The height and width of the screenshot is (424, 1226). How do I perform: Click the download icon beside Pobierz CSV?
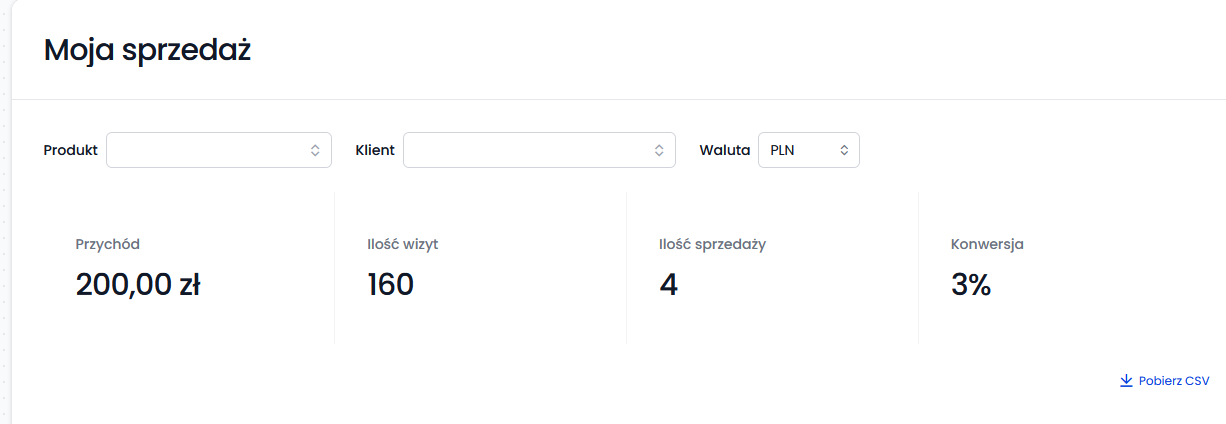coord(1126,381)
